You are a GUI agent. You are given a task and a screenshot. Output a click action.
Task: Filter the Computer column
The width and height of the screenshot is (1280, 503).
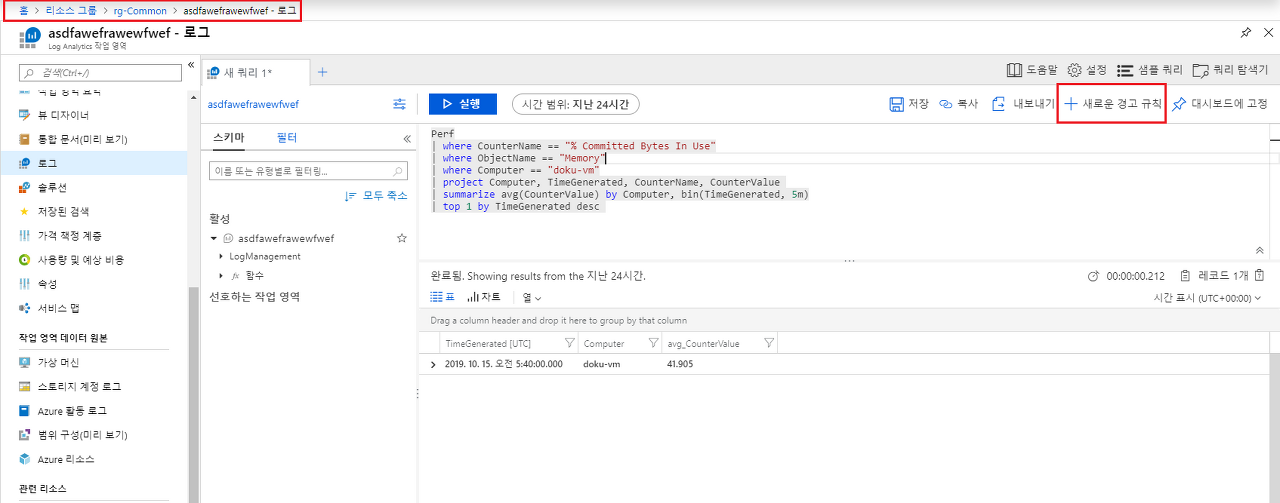[x=654, y=343]
